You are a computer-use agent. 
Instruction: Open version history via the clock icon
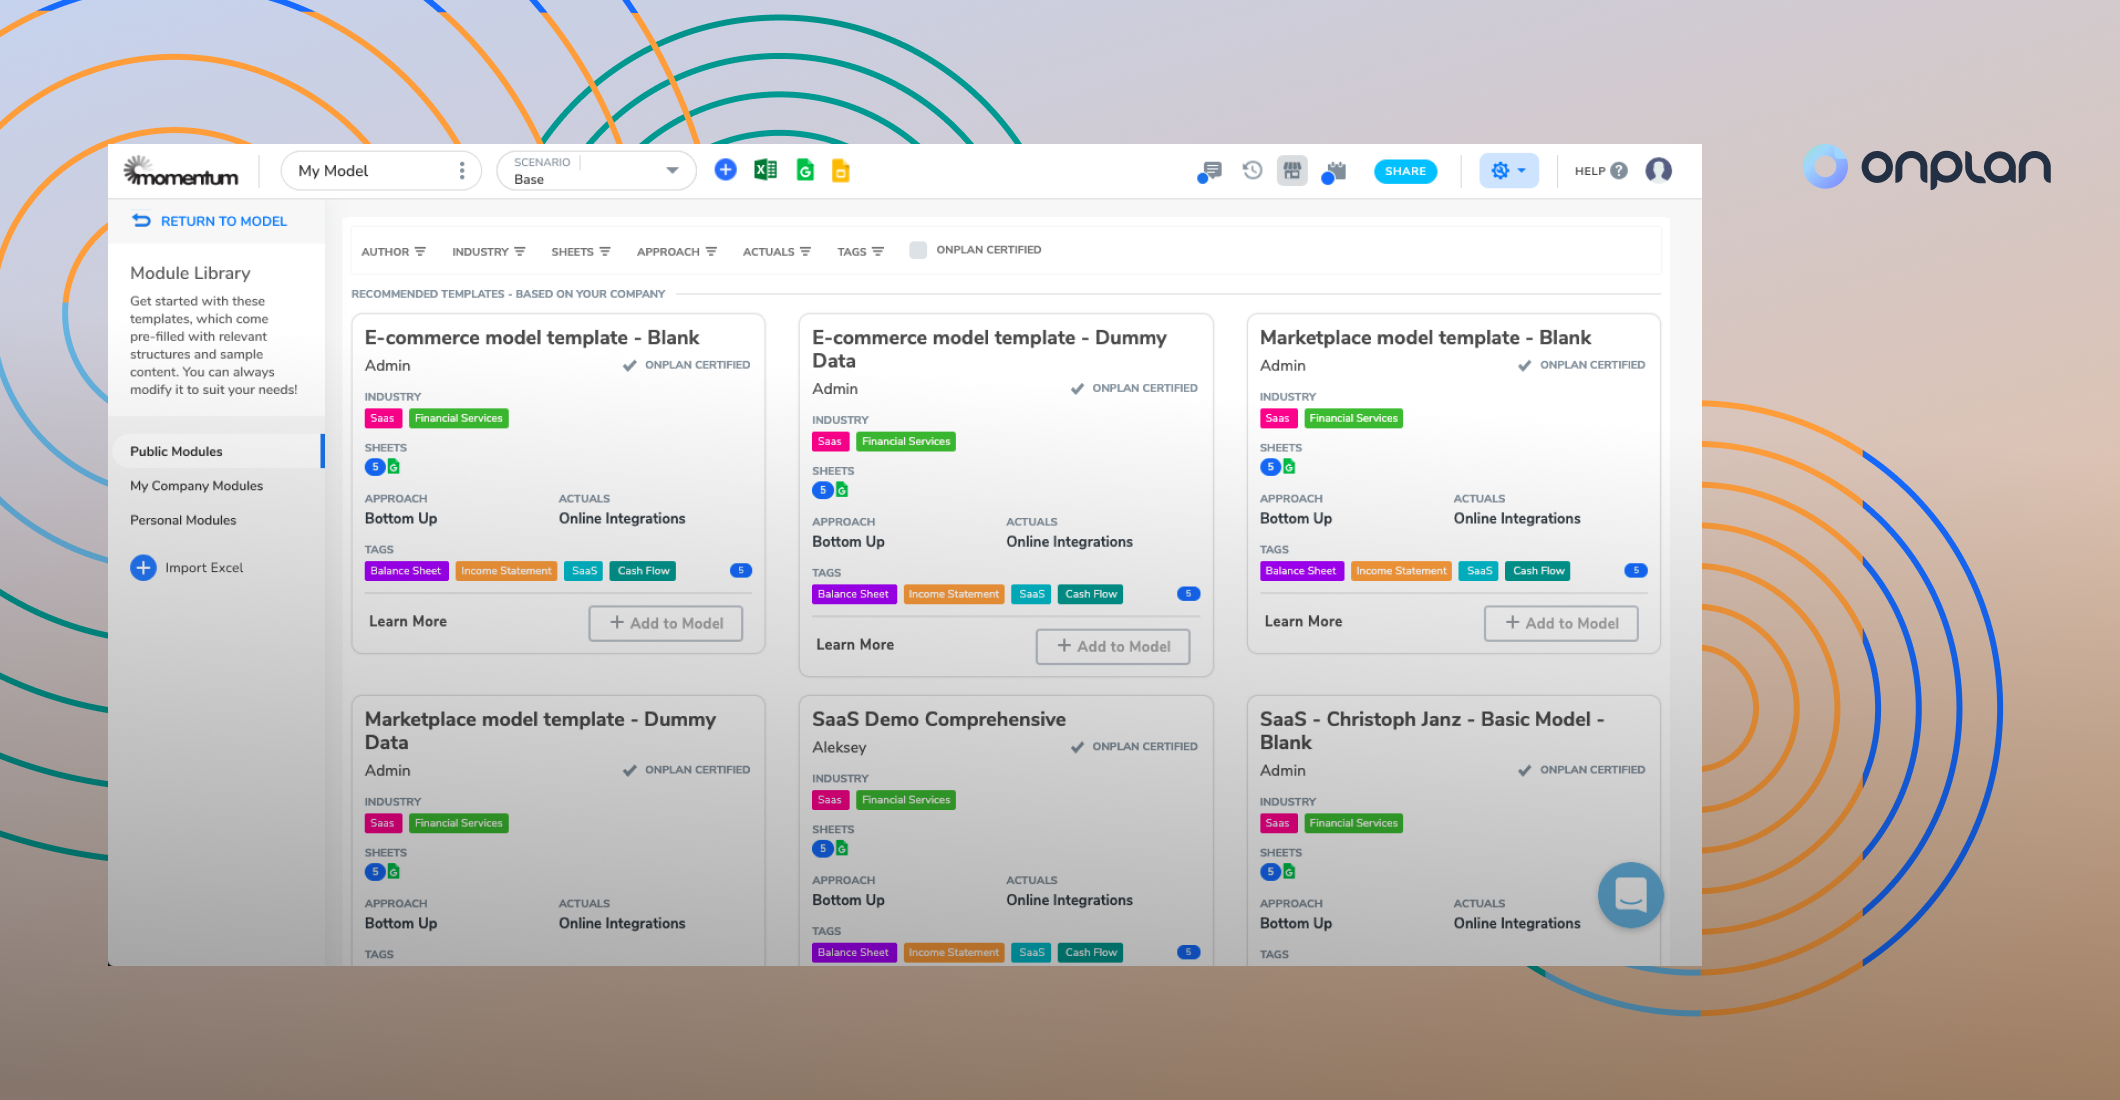(x=1251, y=170)
